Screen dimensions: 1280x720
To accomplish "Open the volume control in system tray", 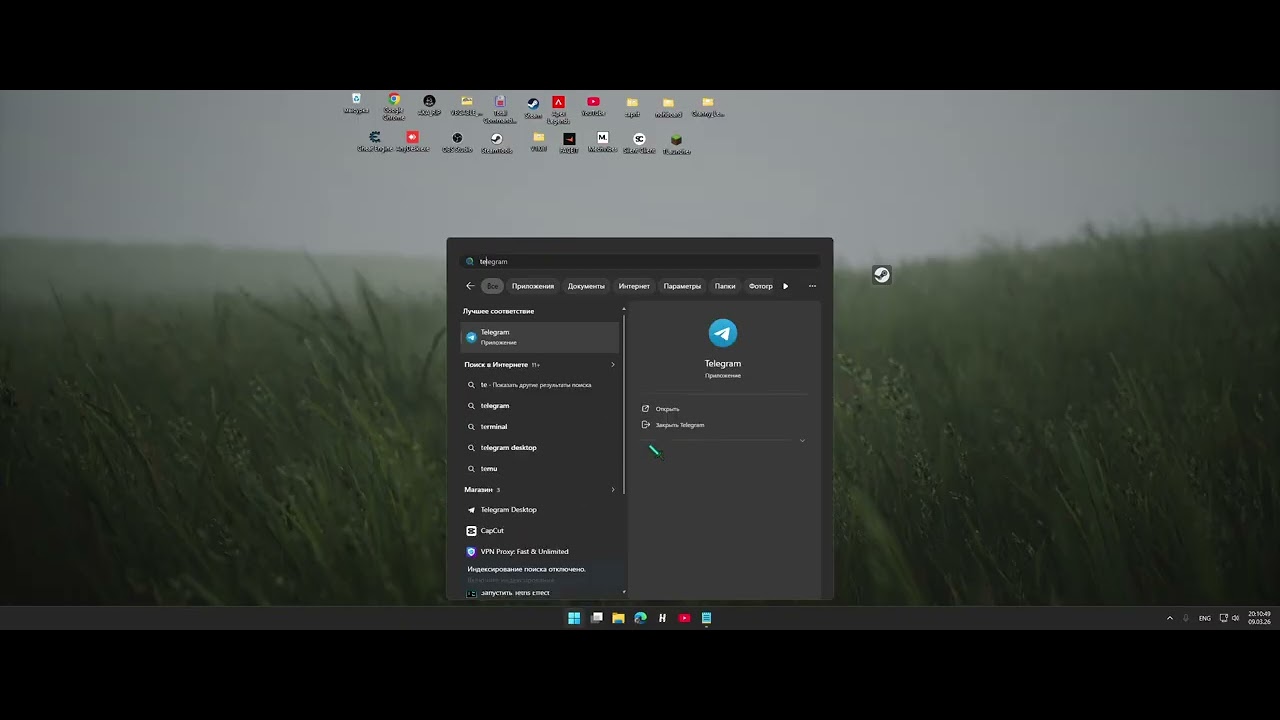I will pyautogui.click(x=1236, y=618).
